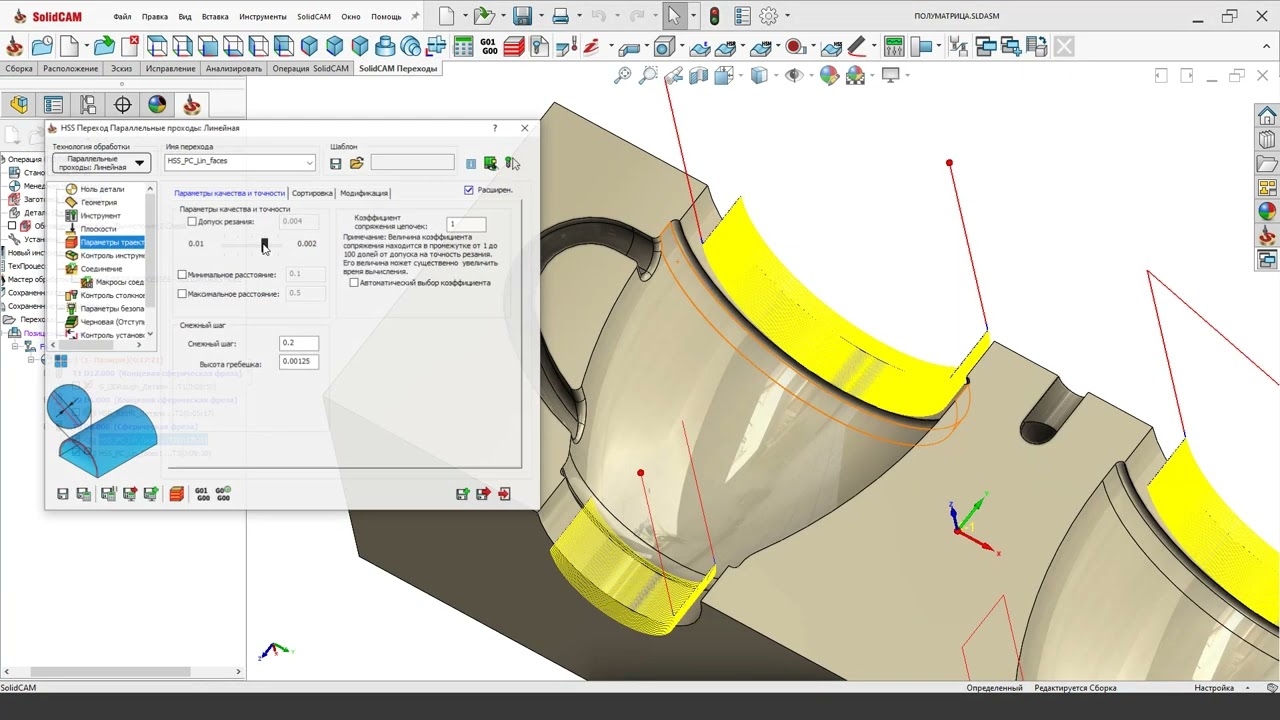
Task: Open the Настройка item in the status bar
Action: [x=1214, y=688]
